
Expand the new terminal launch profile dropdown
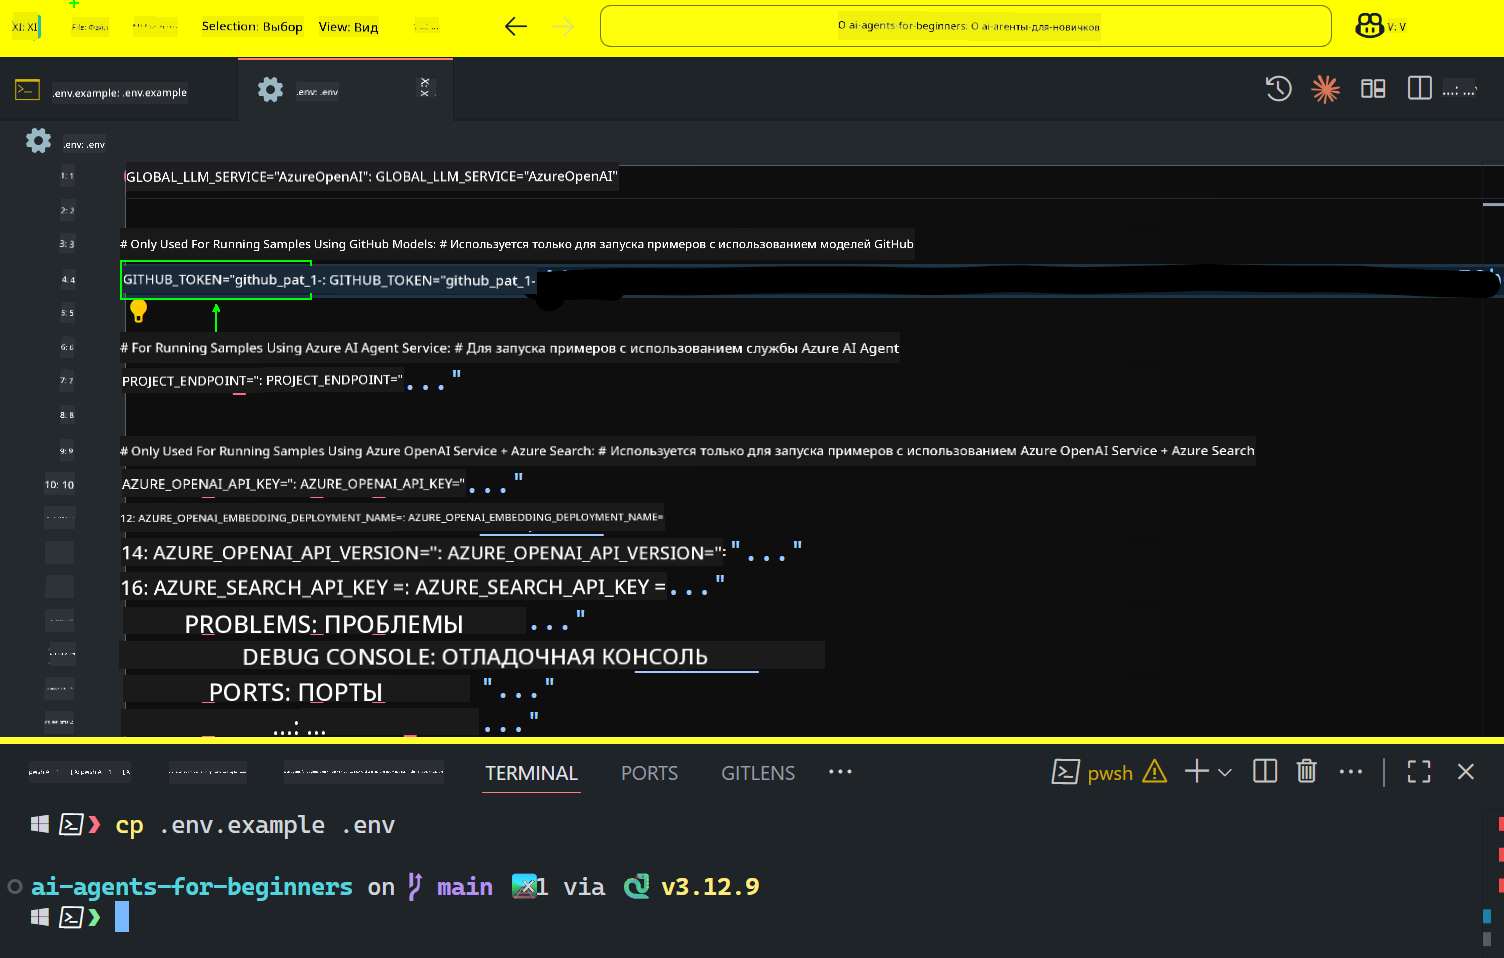click(1225, 772)
